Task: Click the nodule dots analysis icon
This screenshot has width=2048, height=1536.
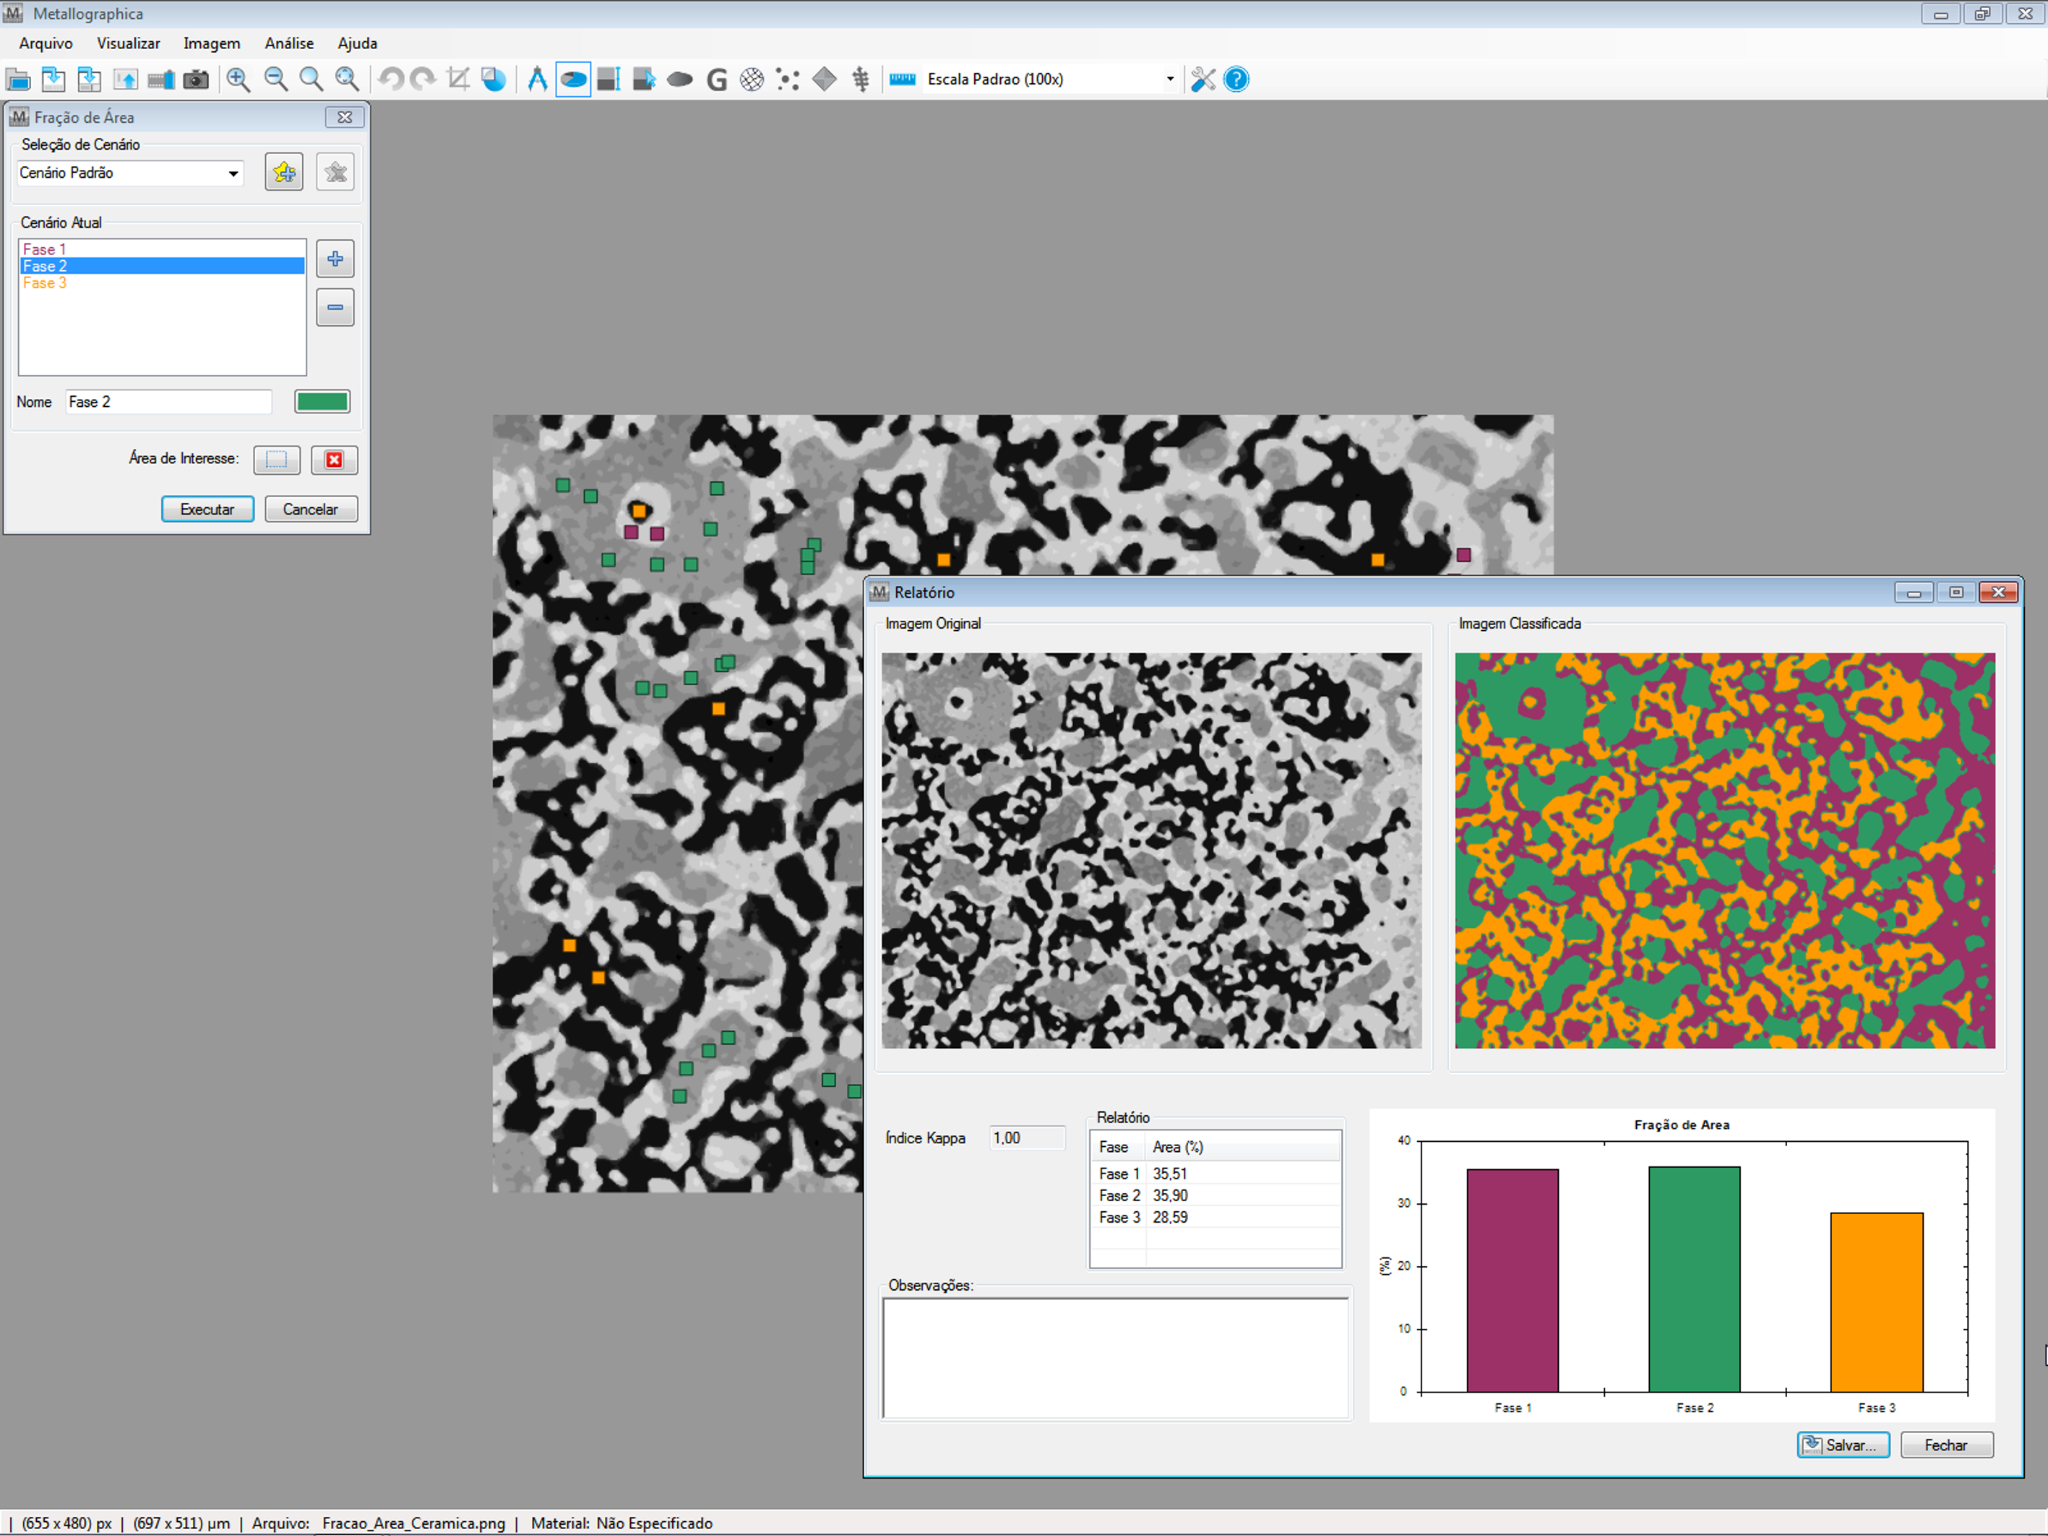Action: click(x=788, y=79)
